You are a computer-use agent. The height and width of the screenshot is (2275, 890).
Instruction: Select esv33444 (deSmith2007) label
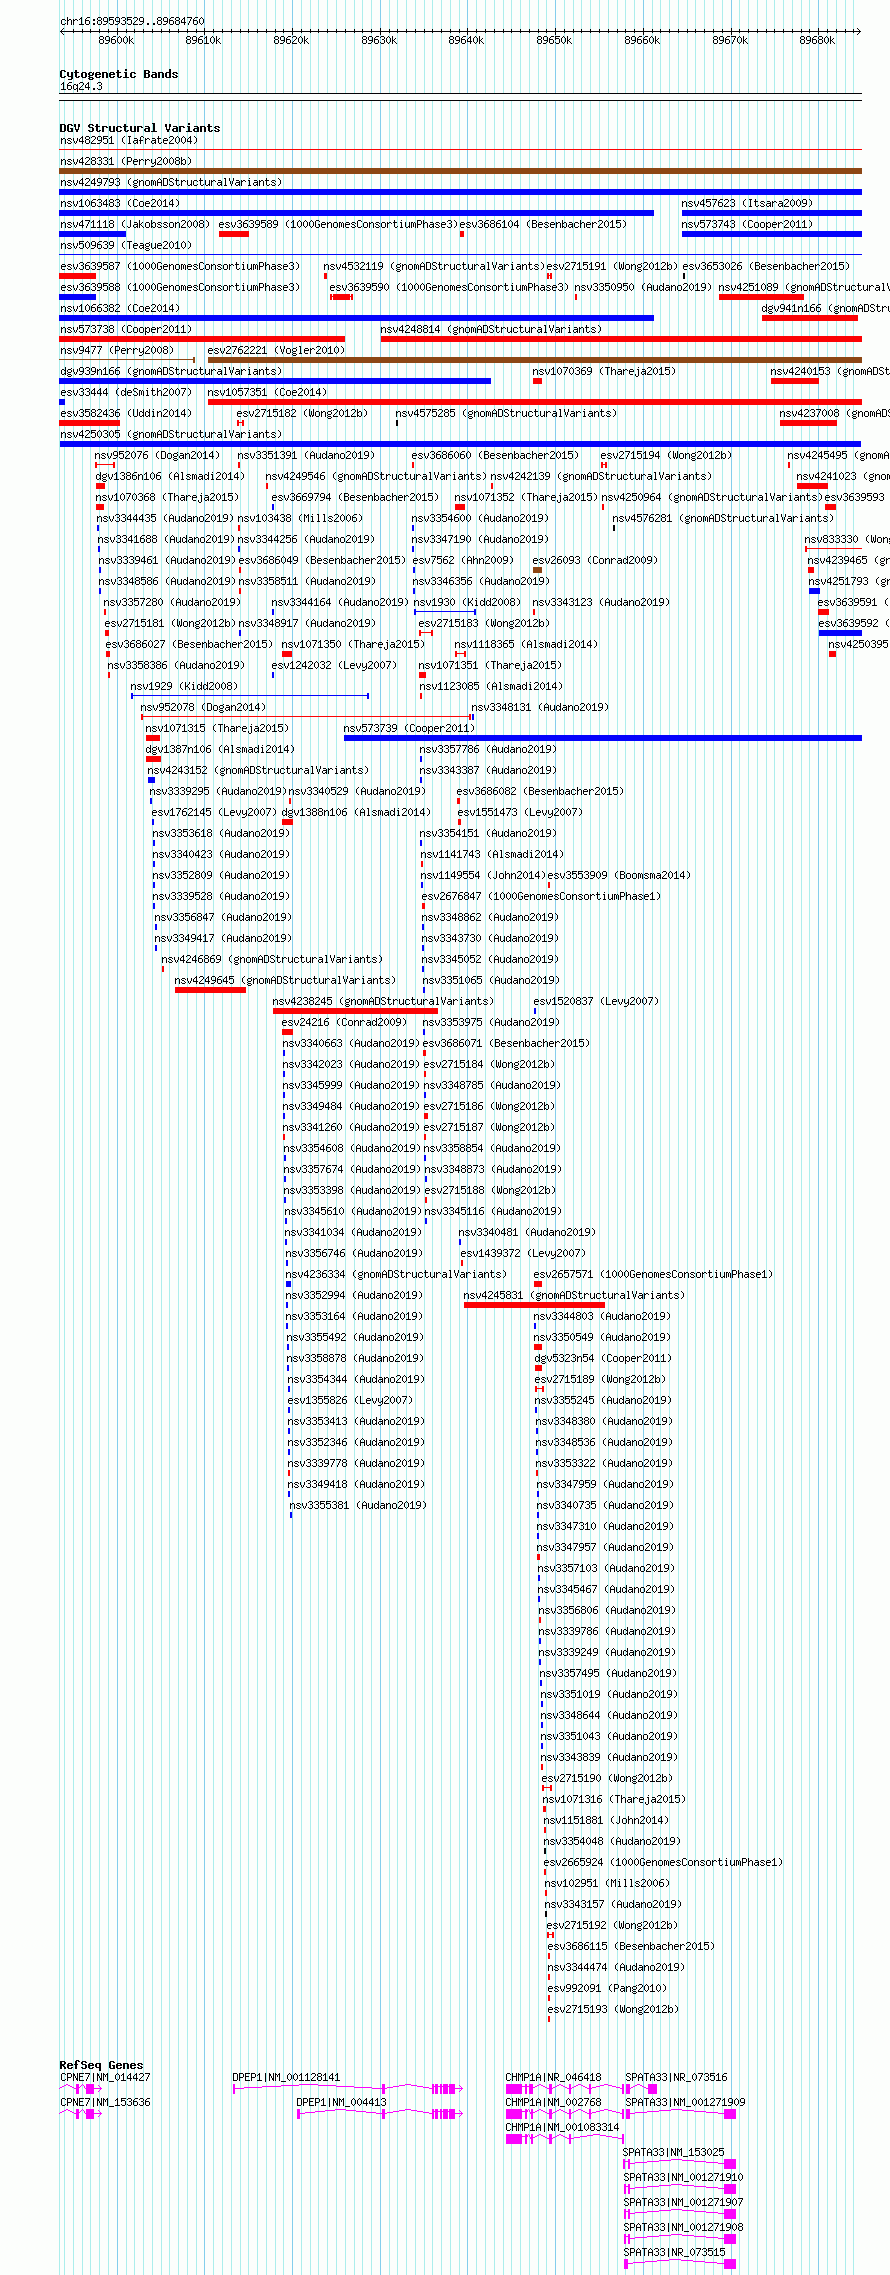point(125,392)
